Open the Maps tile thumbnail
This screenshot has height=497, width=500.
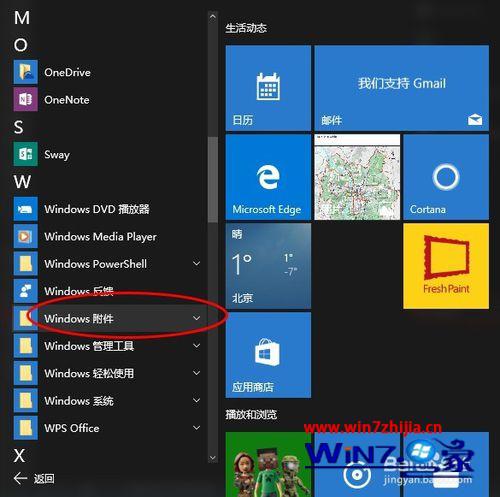(357, 177)
